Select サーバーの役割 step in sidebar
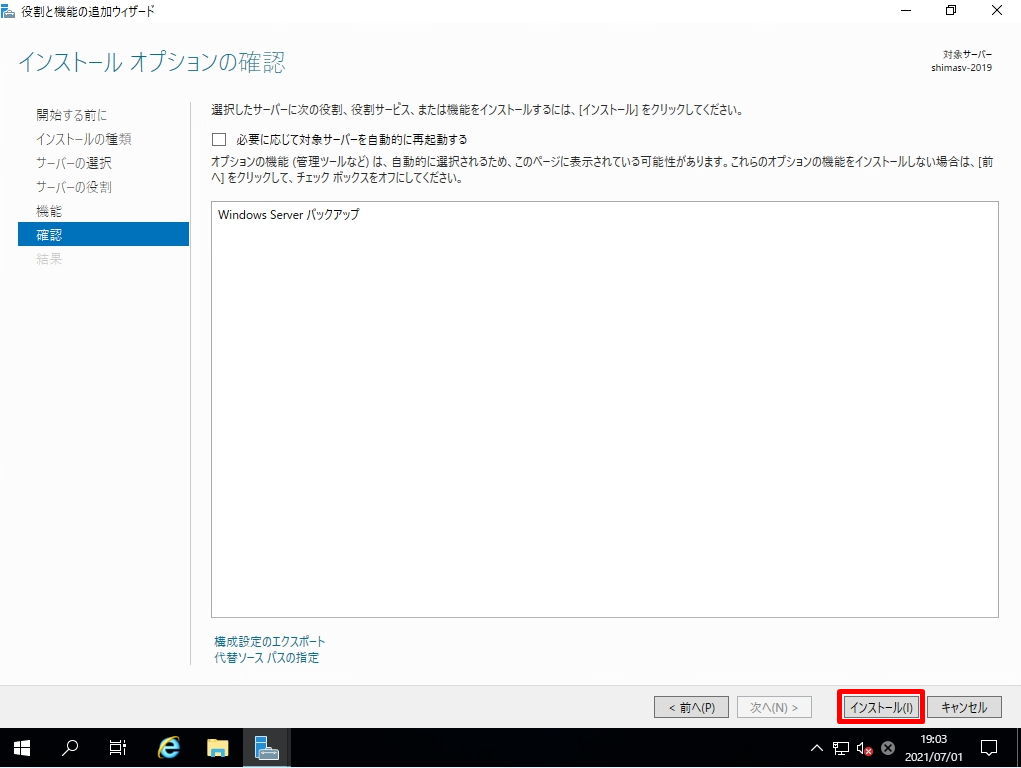1021x768 pixels. (x=74, y=187)
